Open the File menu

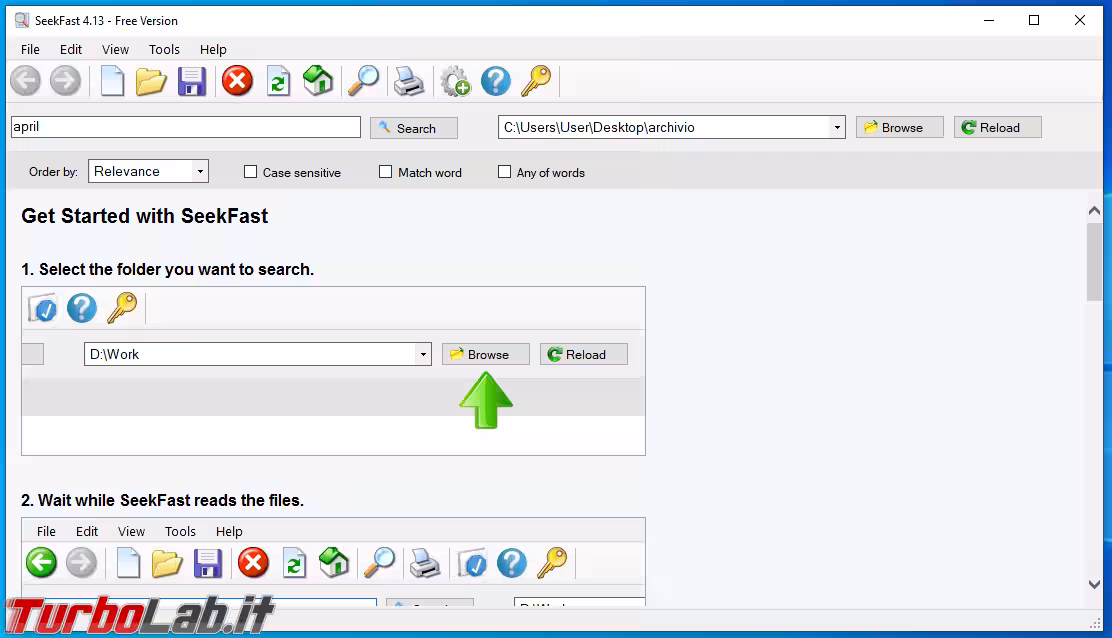click(30, 49)
